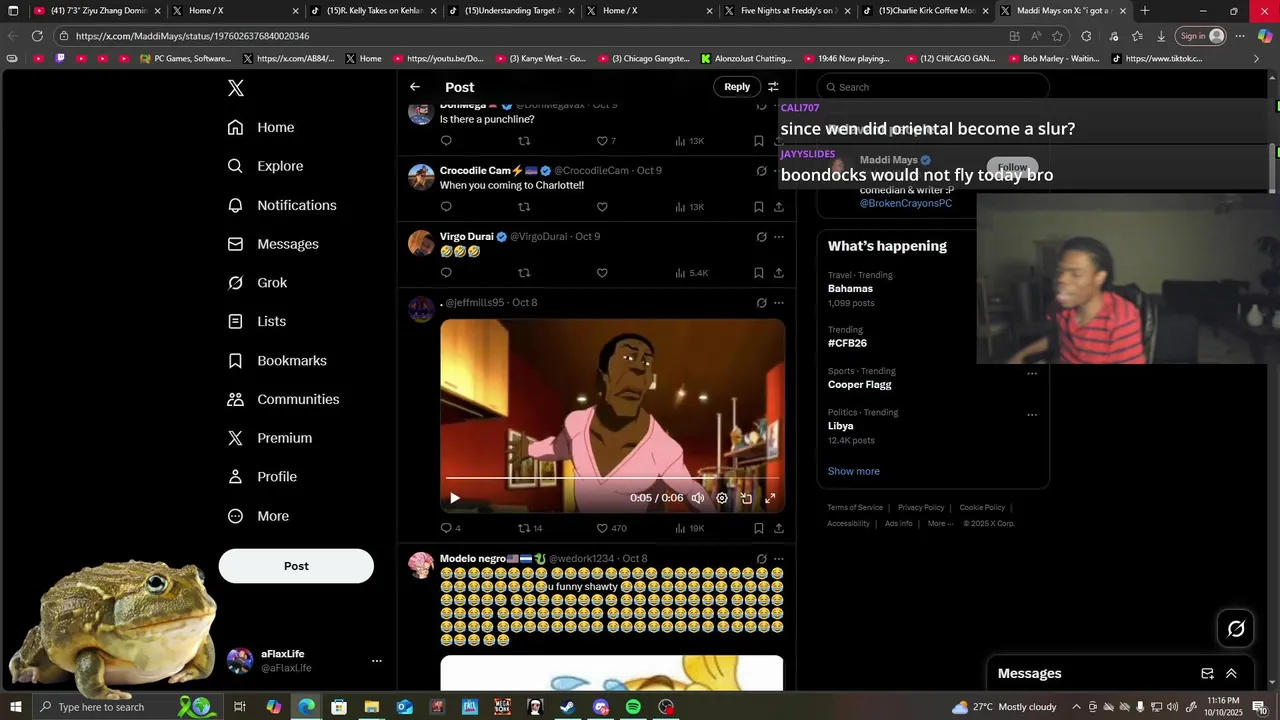
Task: Share Crocodile Cam's comment
Action: 778,207
